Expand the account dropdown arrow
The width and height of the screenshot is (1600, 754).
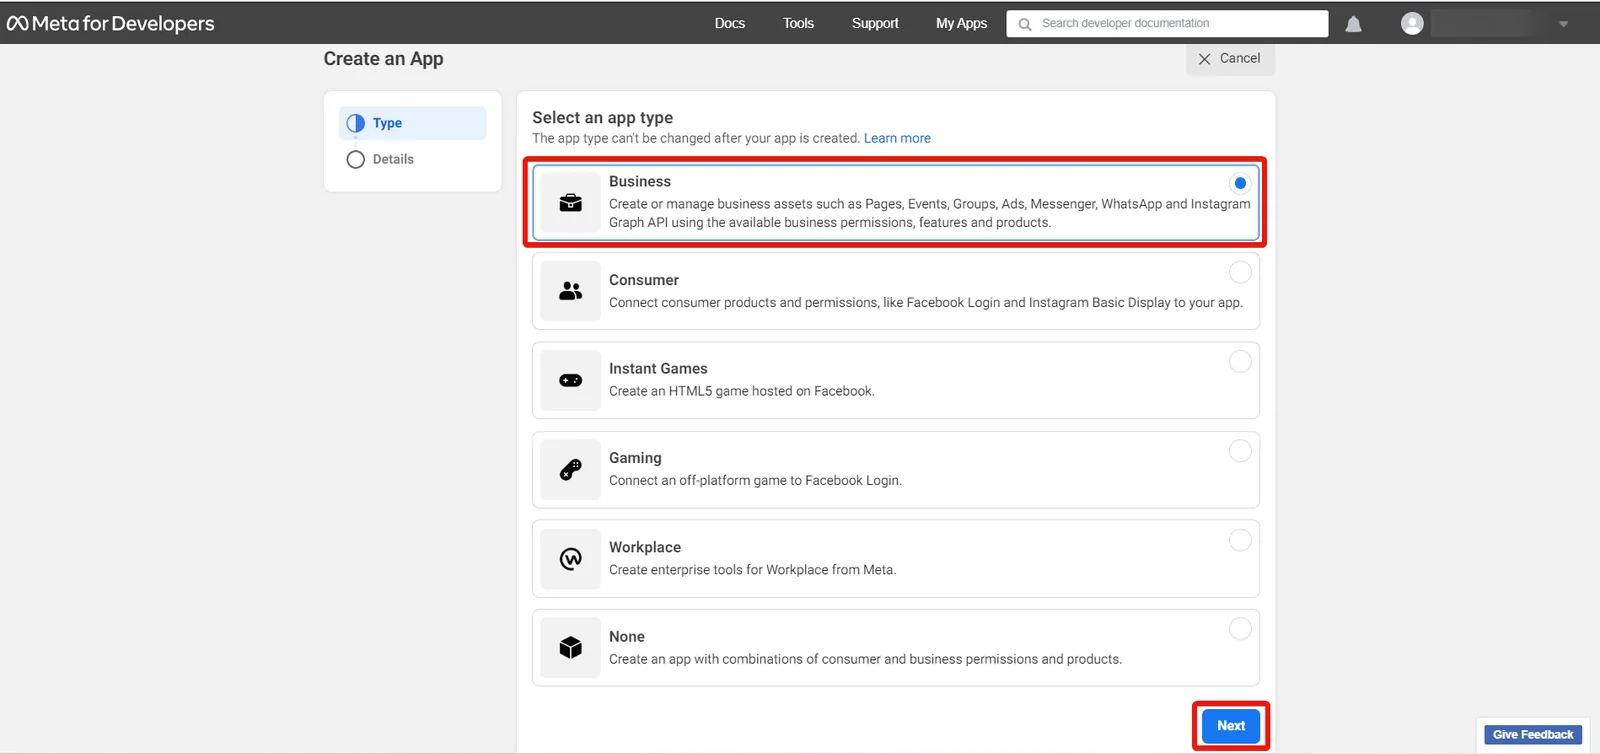(x=1563, y=24)
